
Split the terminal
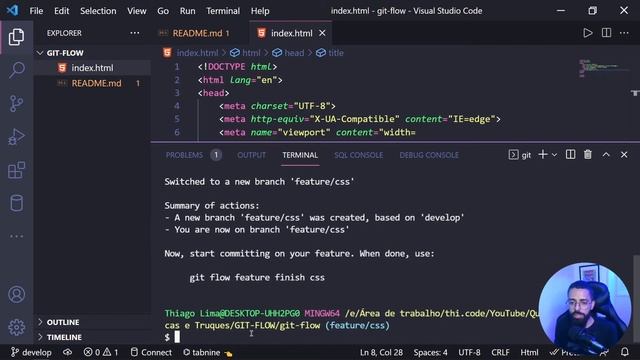[x=570, y=155]
